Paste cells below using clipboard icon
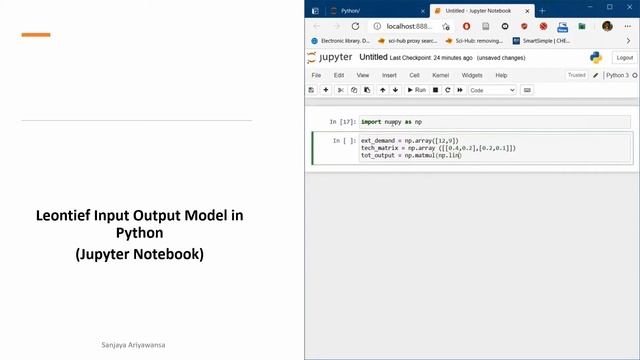Viewport: 640px width, 360px height. 367,90
